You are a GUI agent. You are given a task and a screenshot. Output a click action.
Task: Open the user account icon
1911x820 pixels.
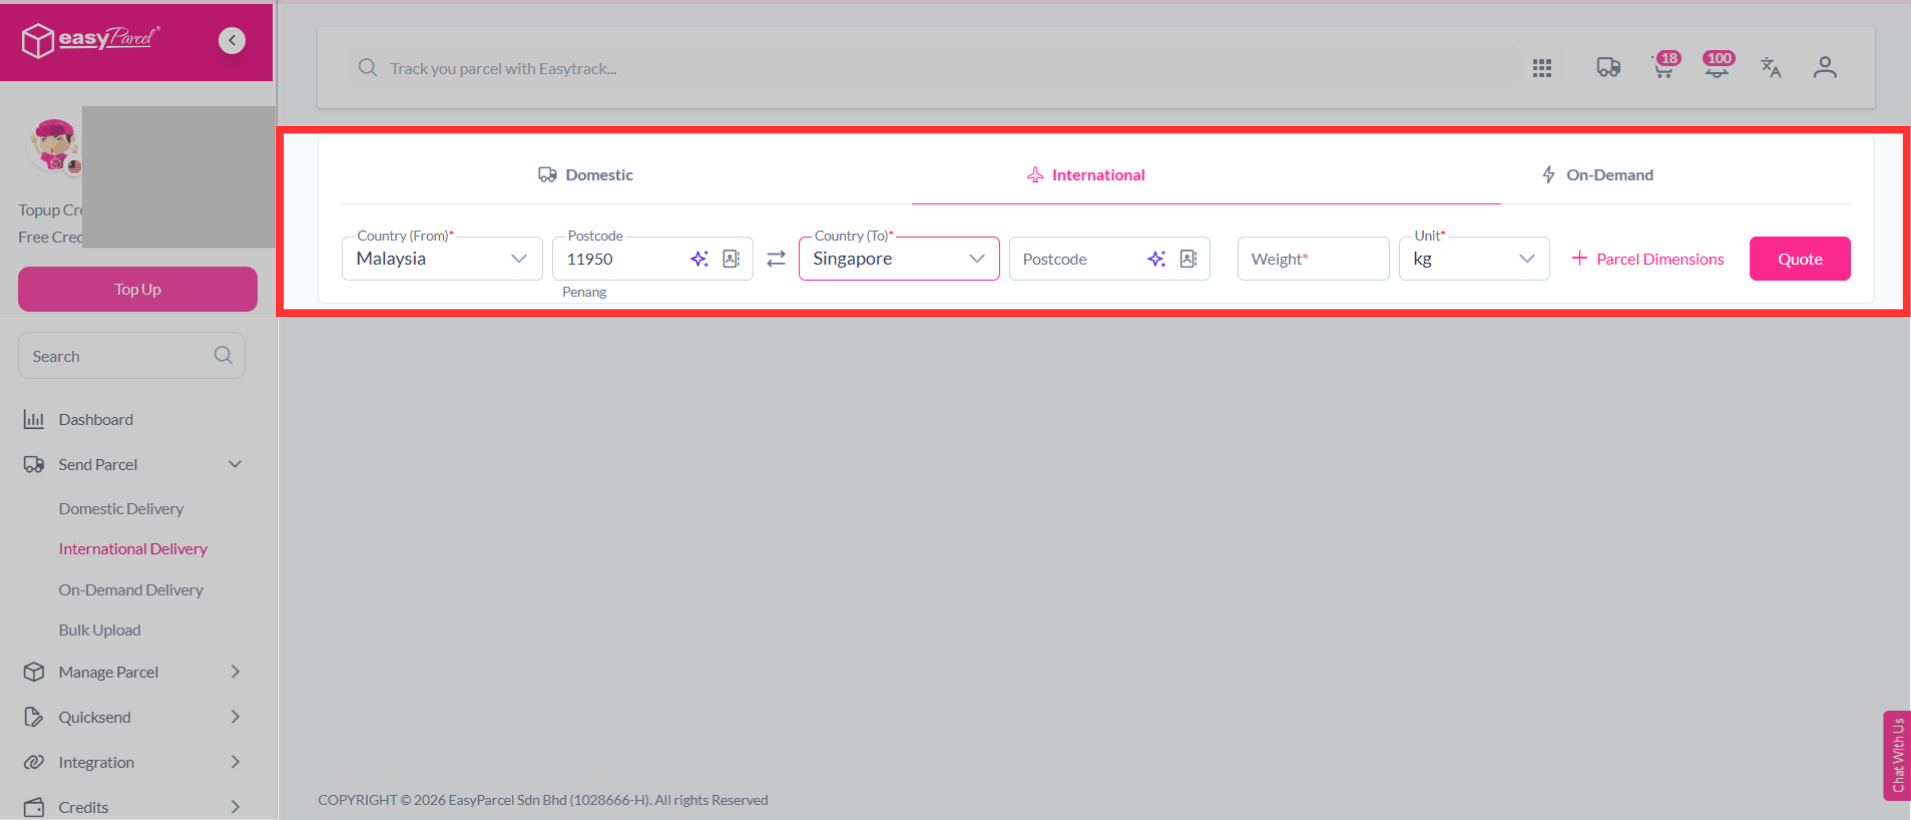click(x=1825, y=67)
